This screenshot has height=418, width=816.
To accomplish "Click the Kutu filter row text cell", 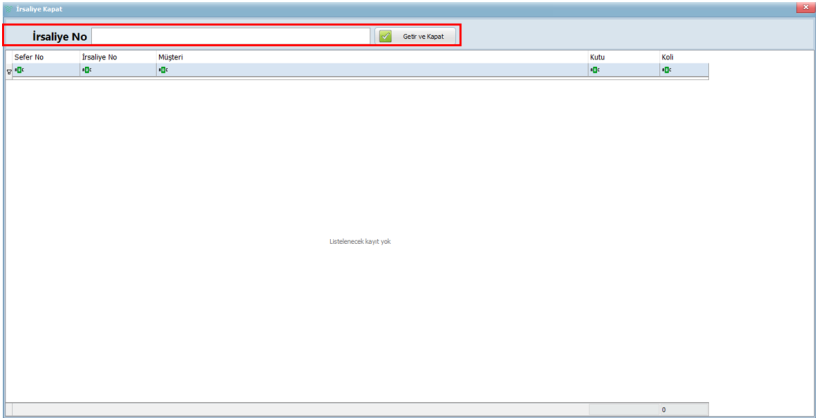I will tap(628, 70).
